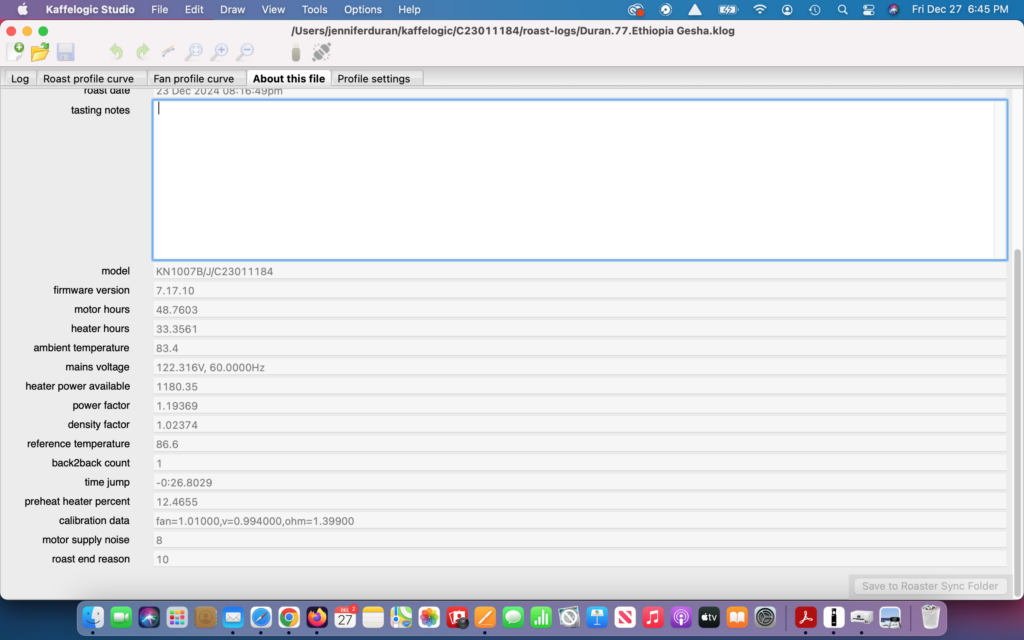Click the preheat heater percent value 12.4655
The width and height of the screenshot is (1024, 640).
coord(579,502)
